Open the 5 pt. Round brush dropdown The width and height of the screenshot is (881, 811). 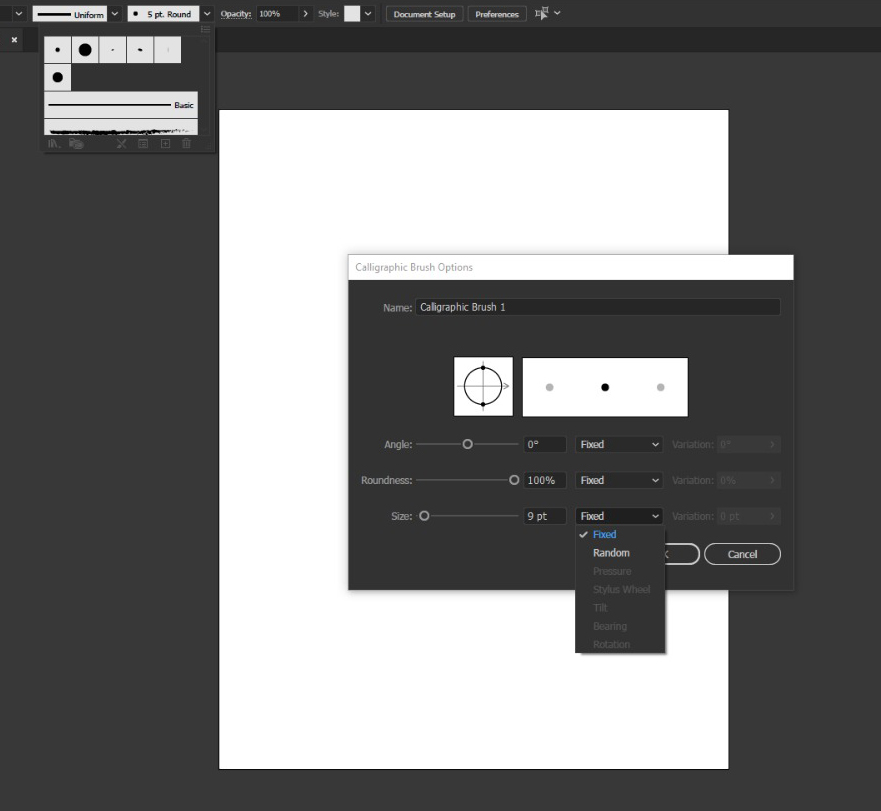click(207, 14)
